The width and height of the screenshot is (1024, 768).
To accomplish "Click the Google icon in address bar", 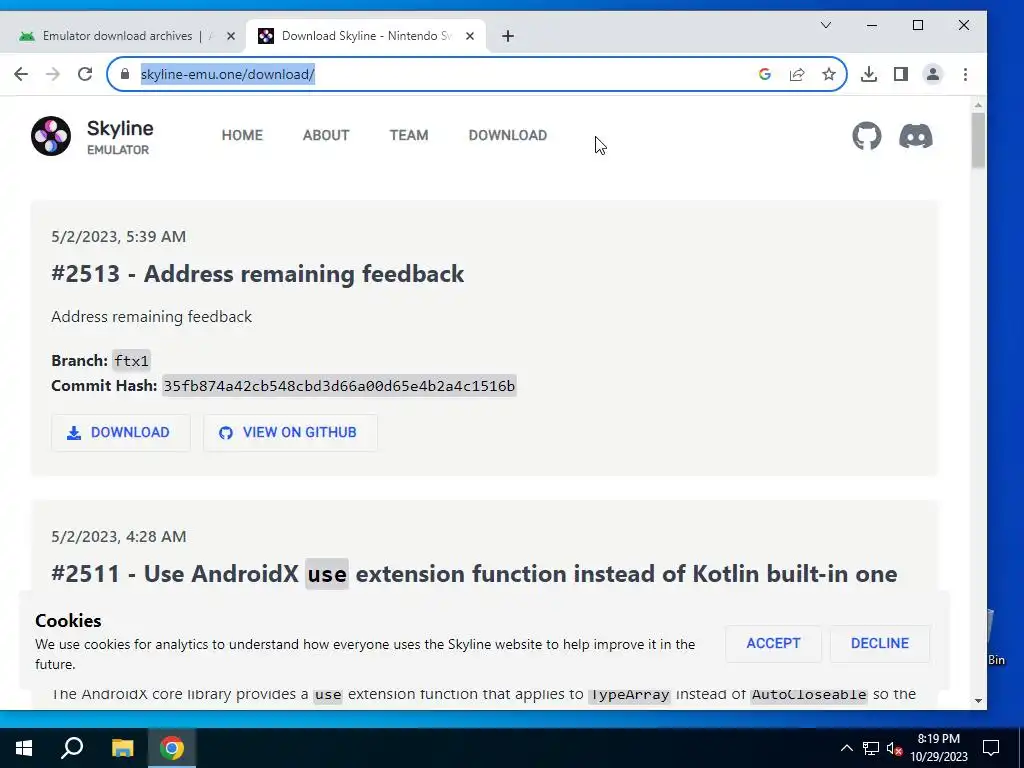I will [765, 74].
